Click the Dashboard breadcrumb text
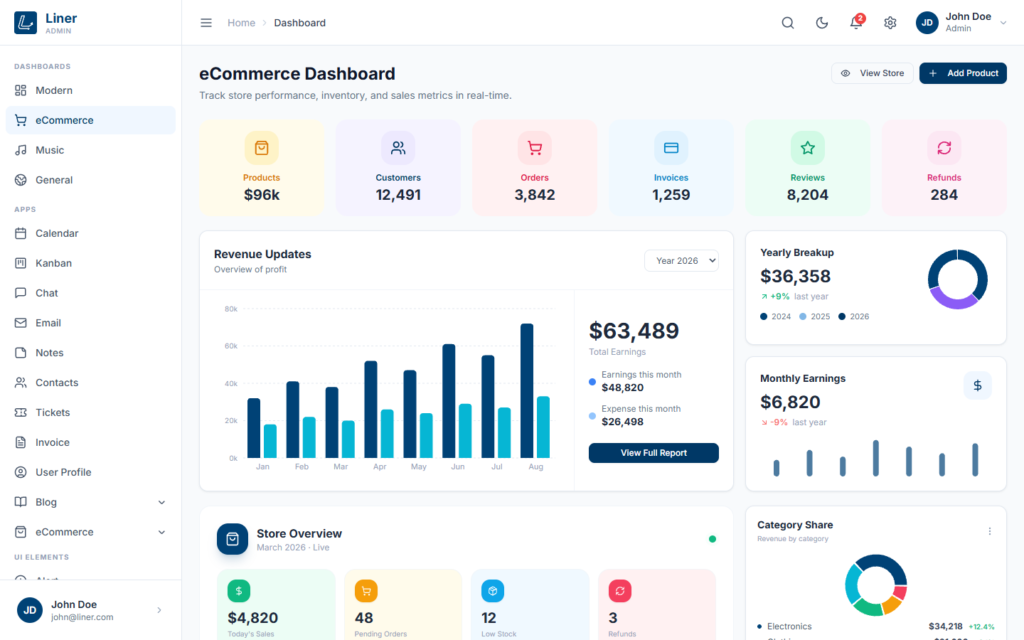The height and width of the screenshot is (640, 1024). pos(300,23)
